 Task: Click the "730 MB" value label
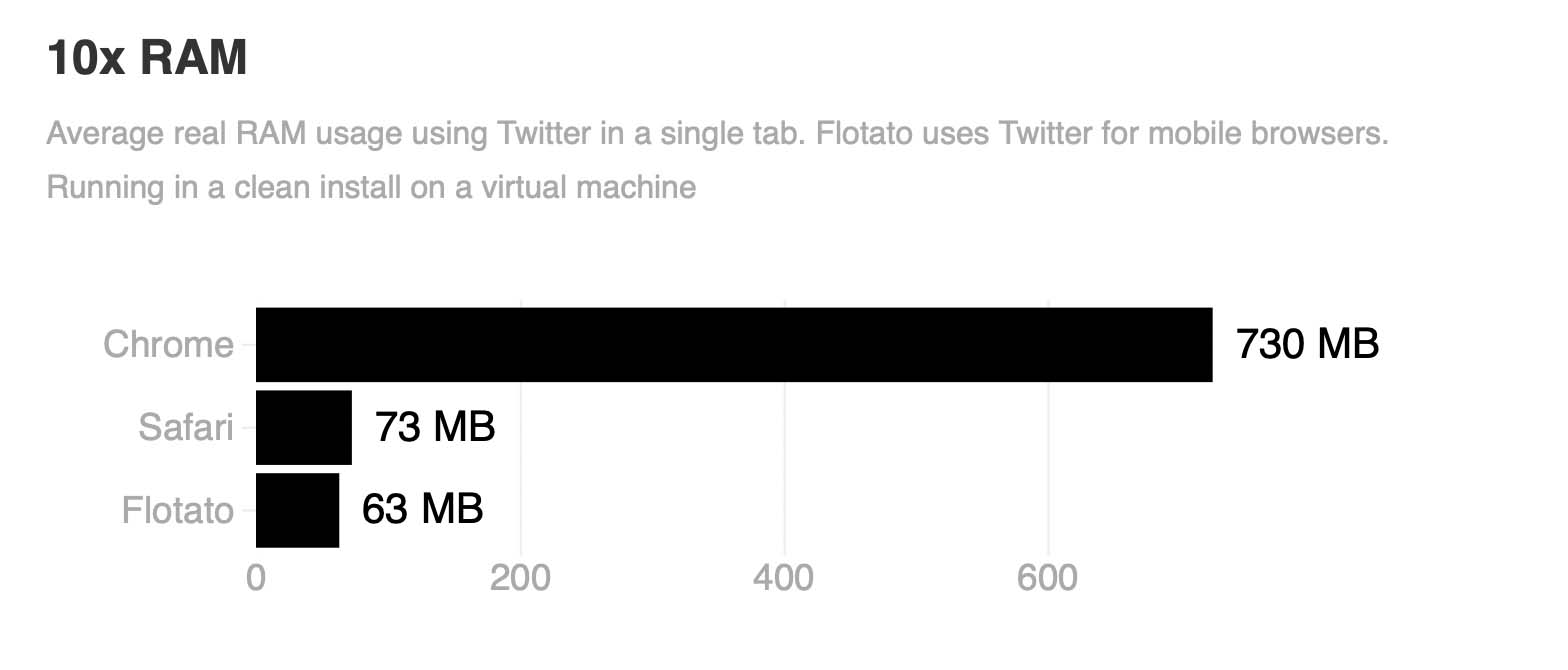(1307, 345)
